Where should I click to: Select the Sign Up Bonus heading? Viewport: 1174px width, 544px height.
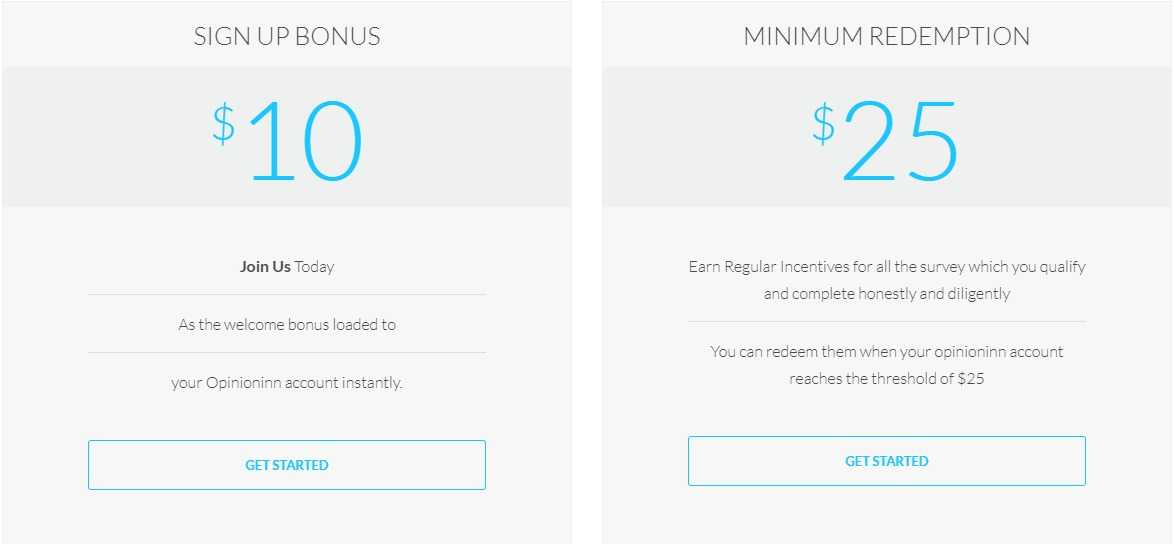point(287,37)
